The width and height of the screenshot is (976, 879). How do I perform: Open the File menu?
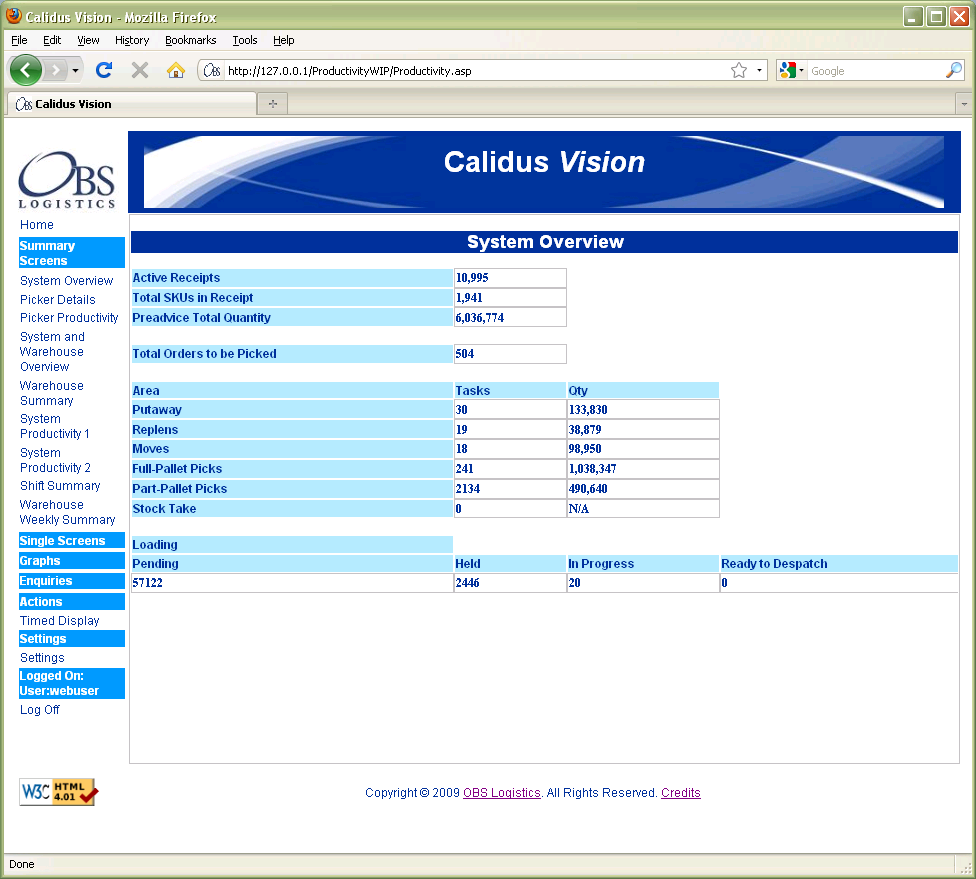(x=19, y=40)
